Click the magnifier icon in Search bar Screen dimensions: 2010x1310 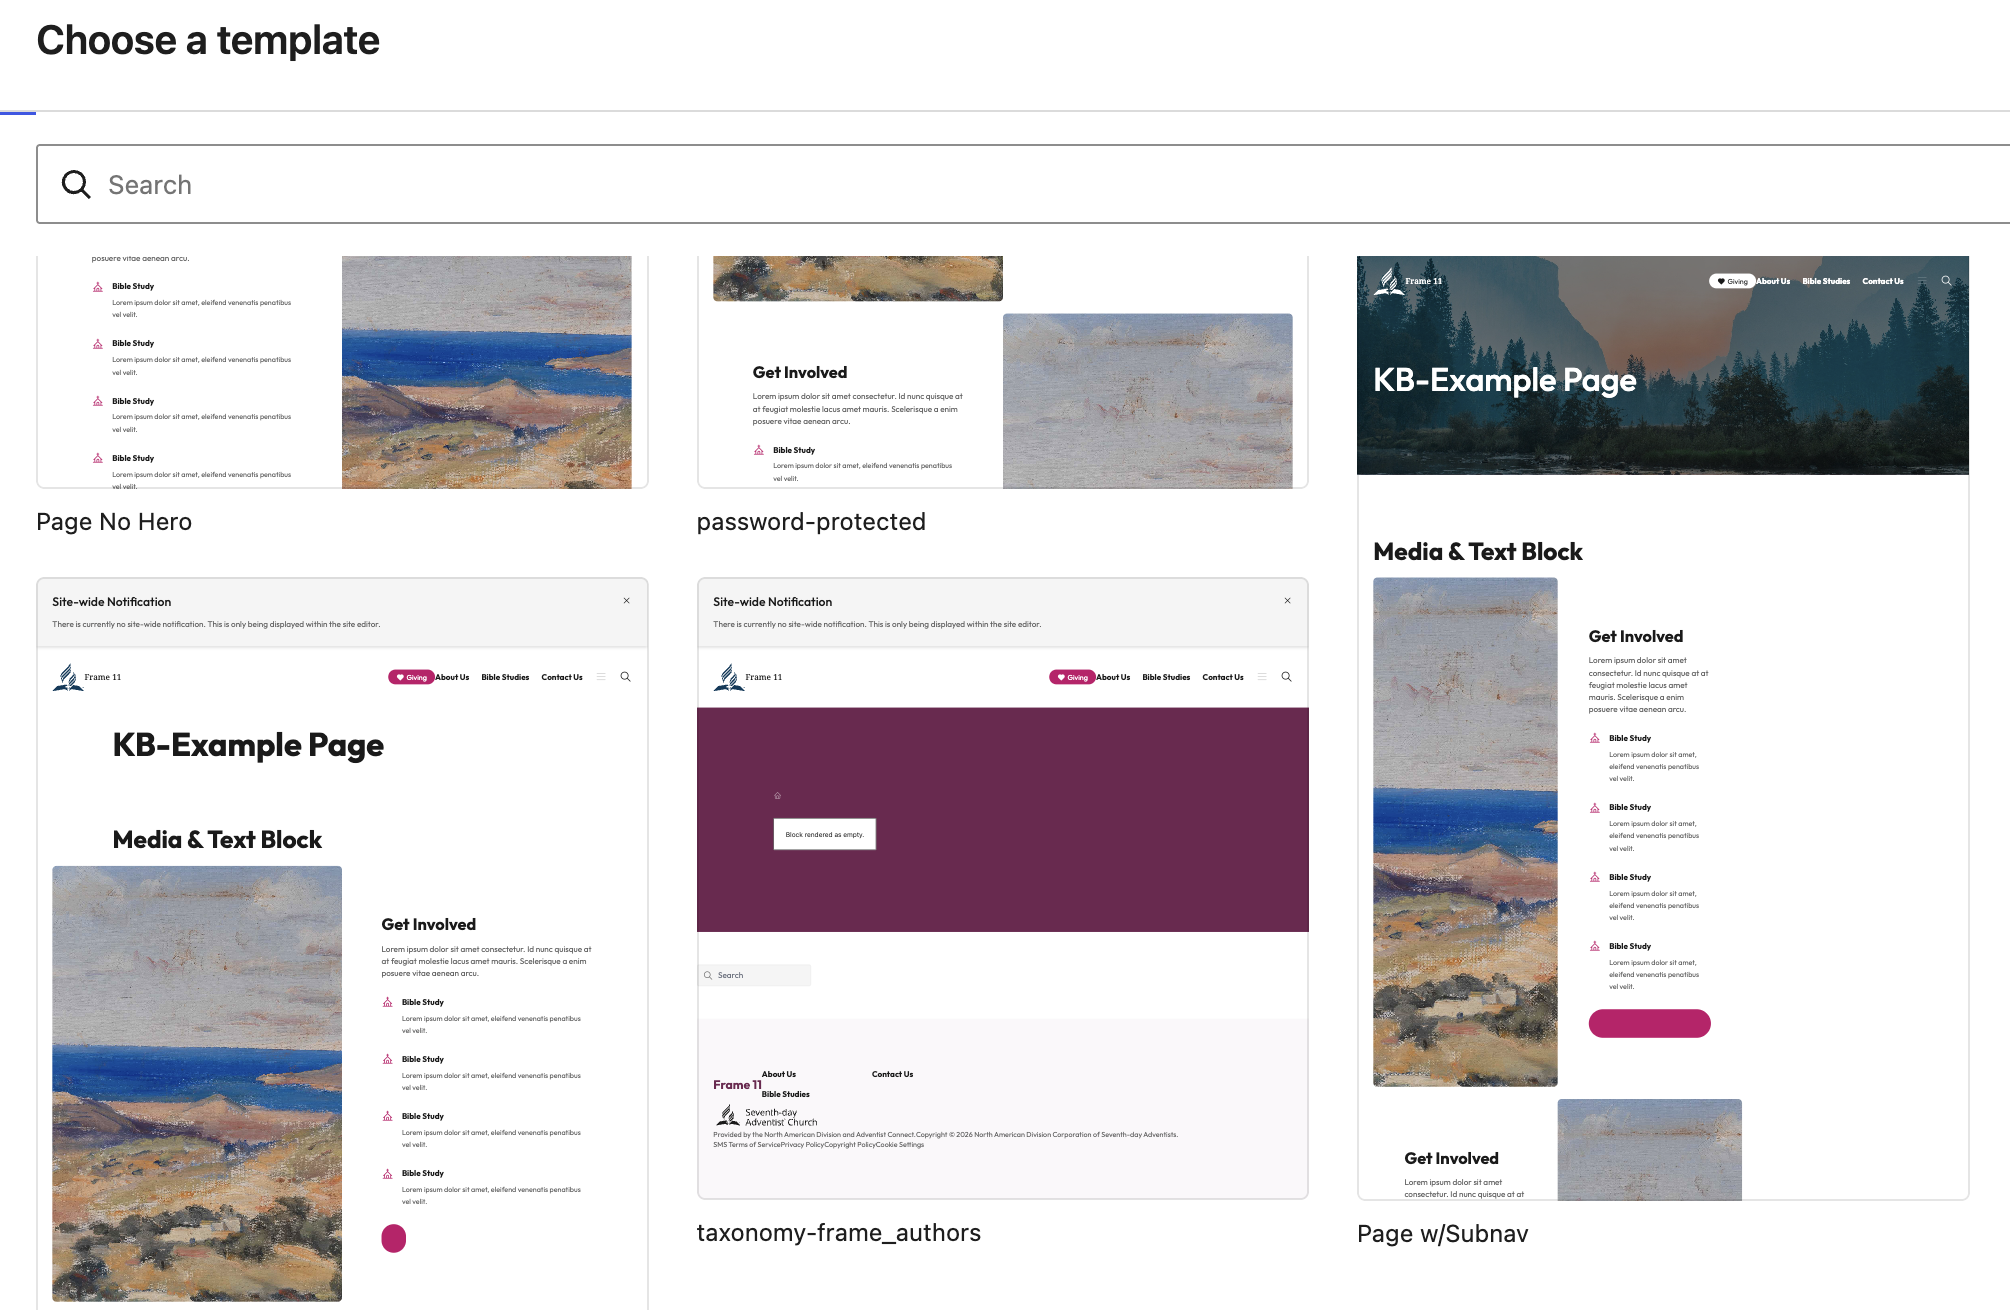(x=76, y=184)
